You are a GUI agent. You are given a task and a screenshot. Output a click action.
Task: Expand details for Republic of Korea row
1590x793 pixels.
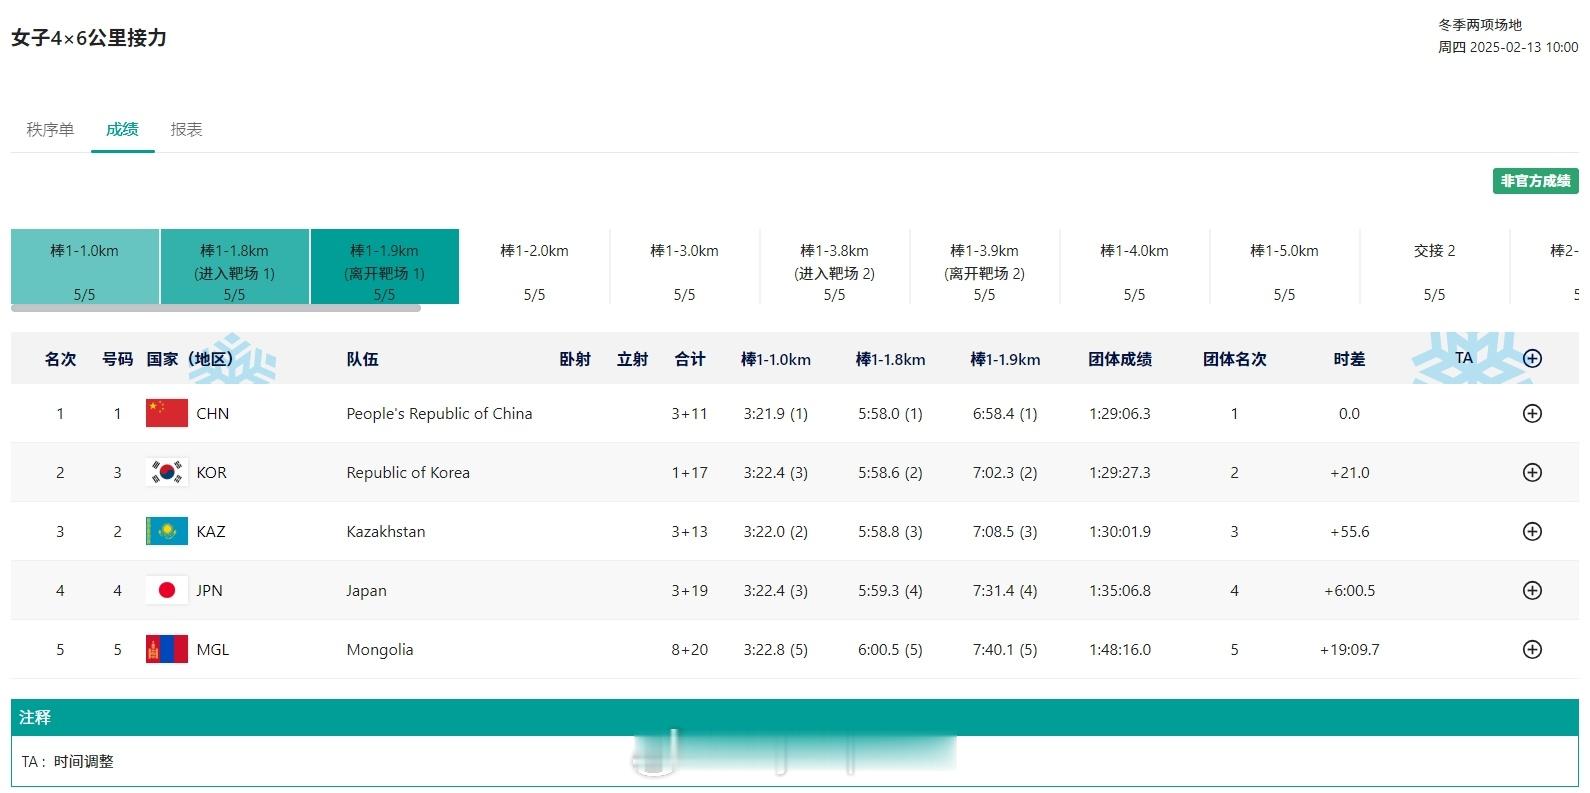coord(1531,472)
